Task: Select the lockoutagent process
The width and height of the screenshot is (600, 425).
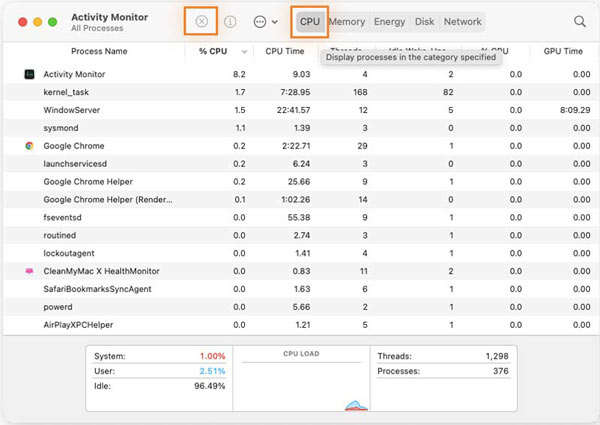Action: [x=300, y=253]
